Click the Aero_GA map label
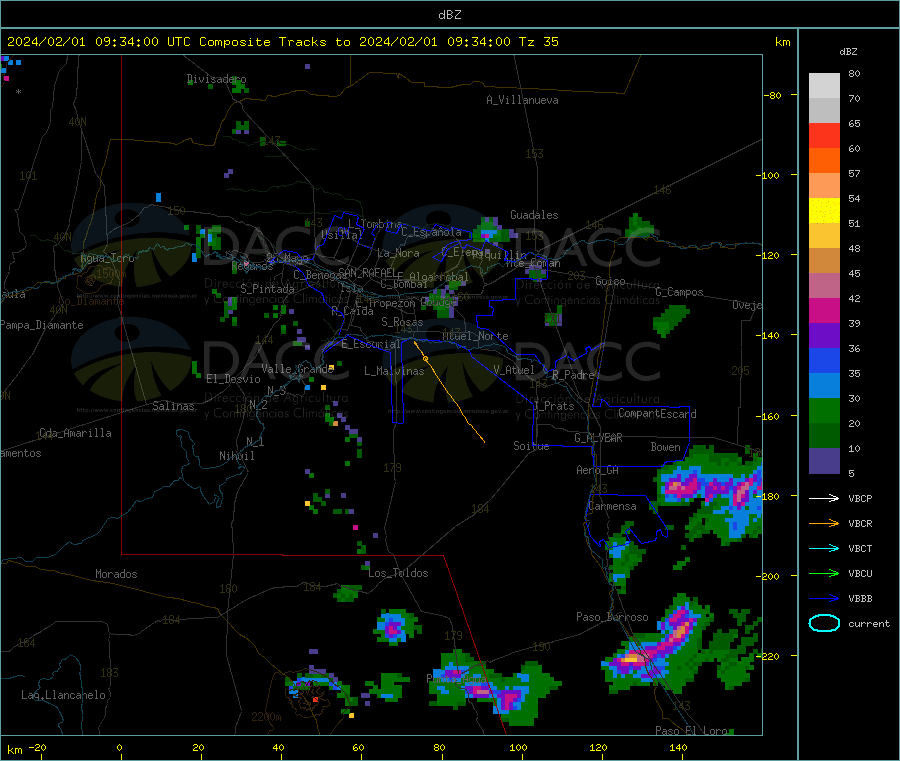 point(597,470)
